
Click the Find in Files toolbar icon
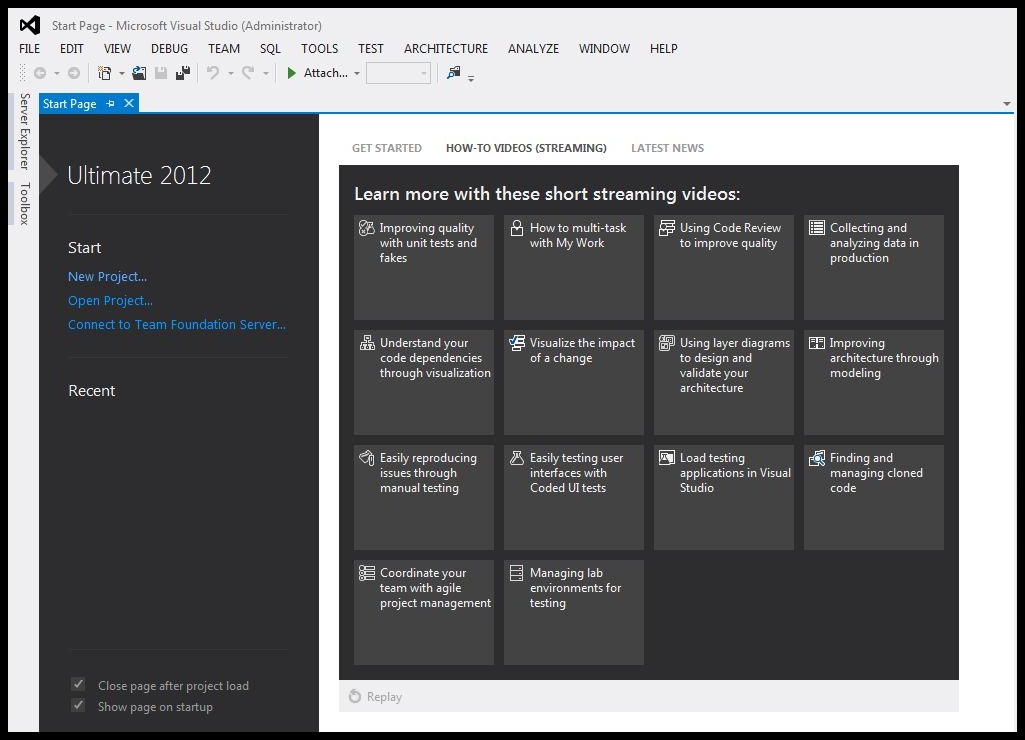tap(452, 72)
